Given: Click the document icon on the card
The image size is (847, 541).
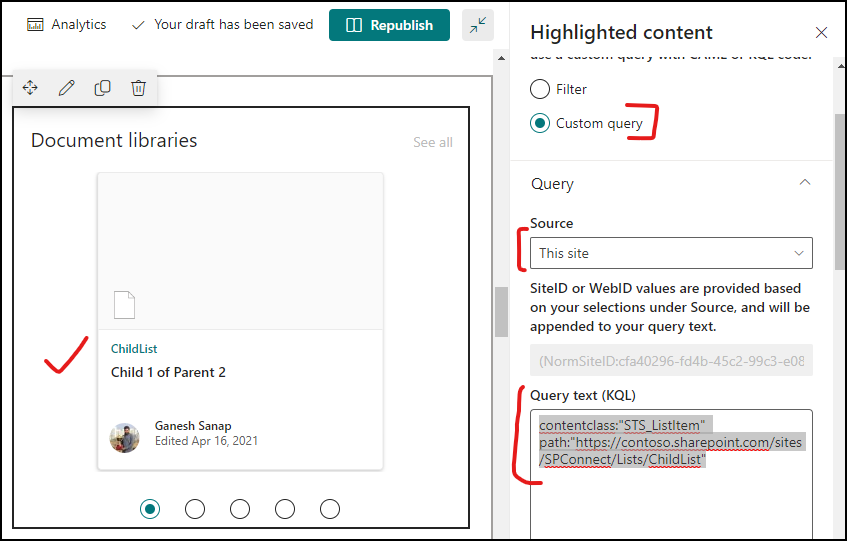Looking at the screenshot, I should 124,305.
